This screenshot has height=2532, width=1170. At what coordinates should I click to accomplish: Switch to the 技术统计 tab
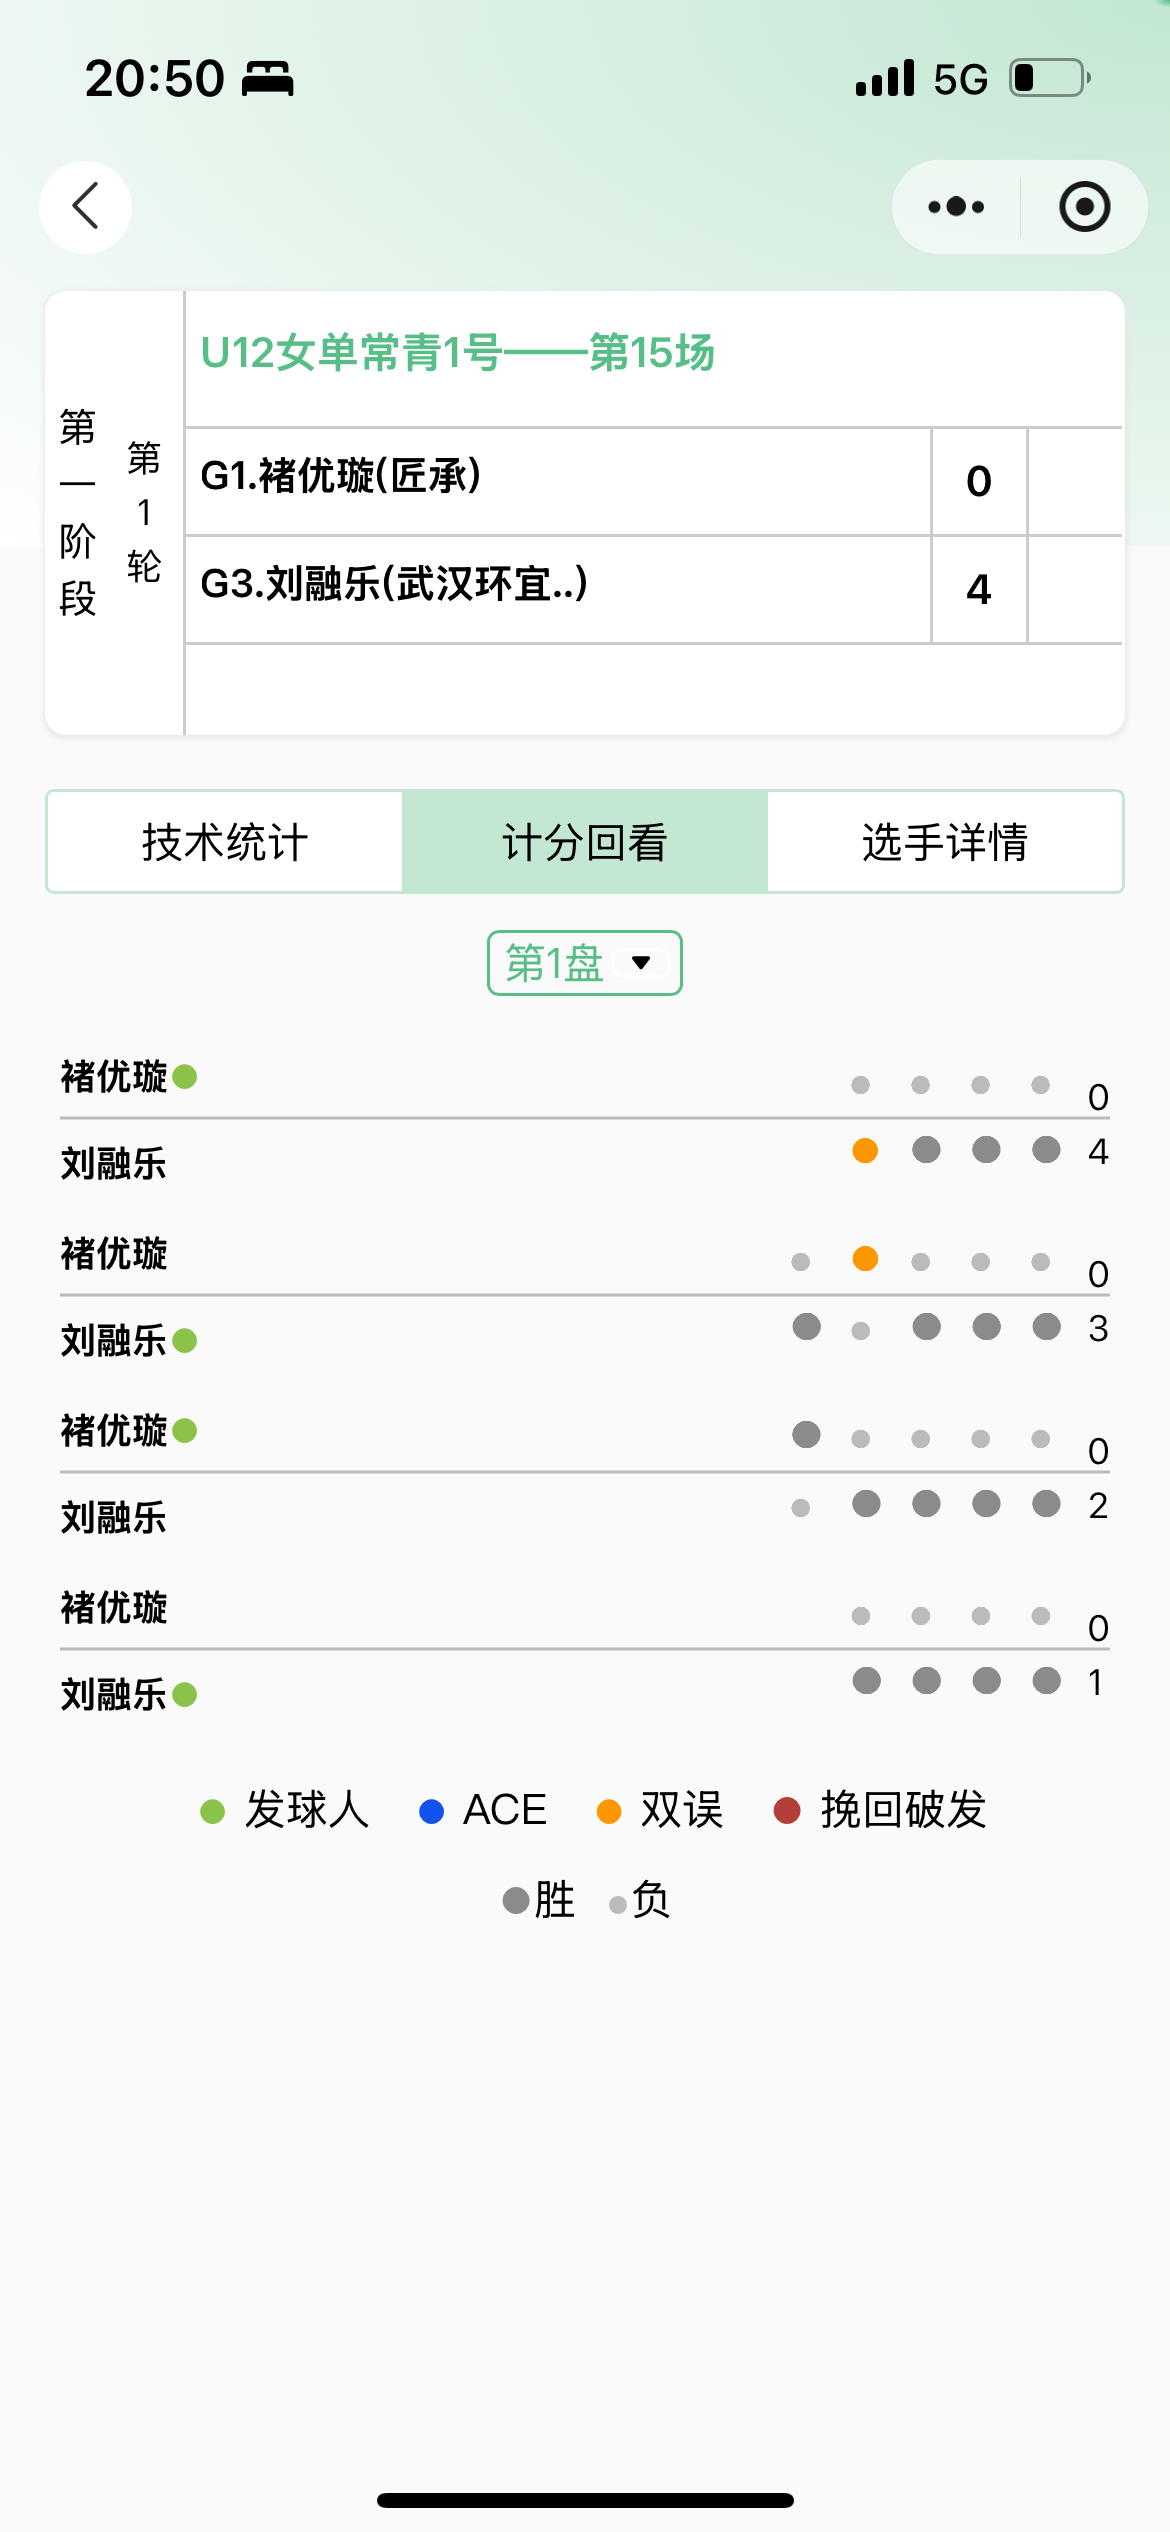pyautogui.click(x=225, y=842)
